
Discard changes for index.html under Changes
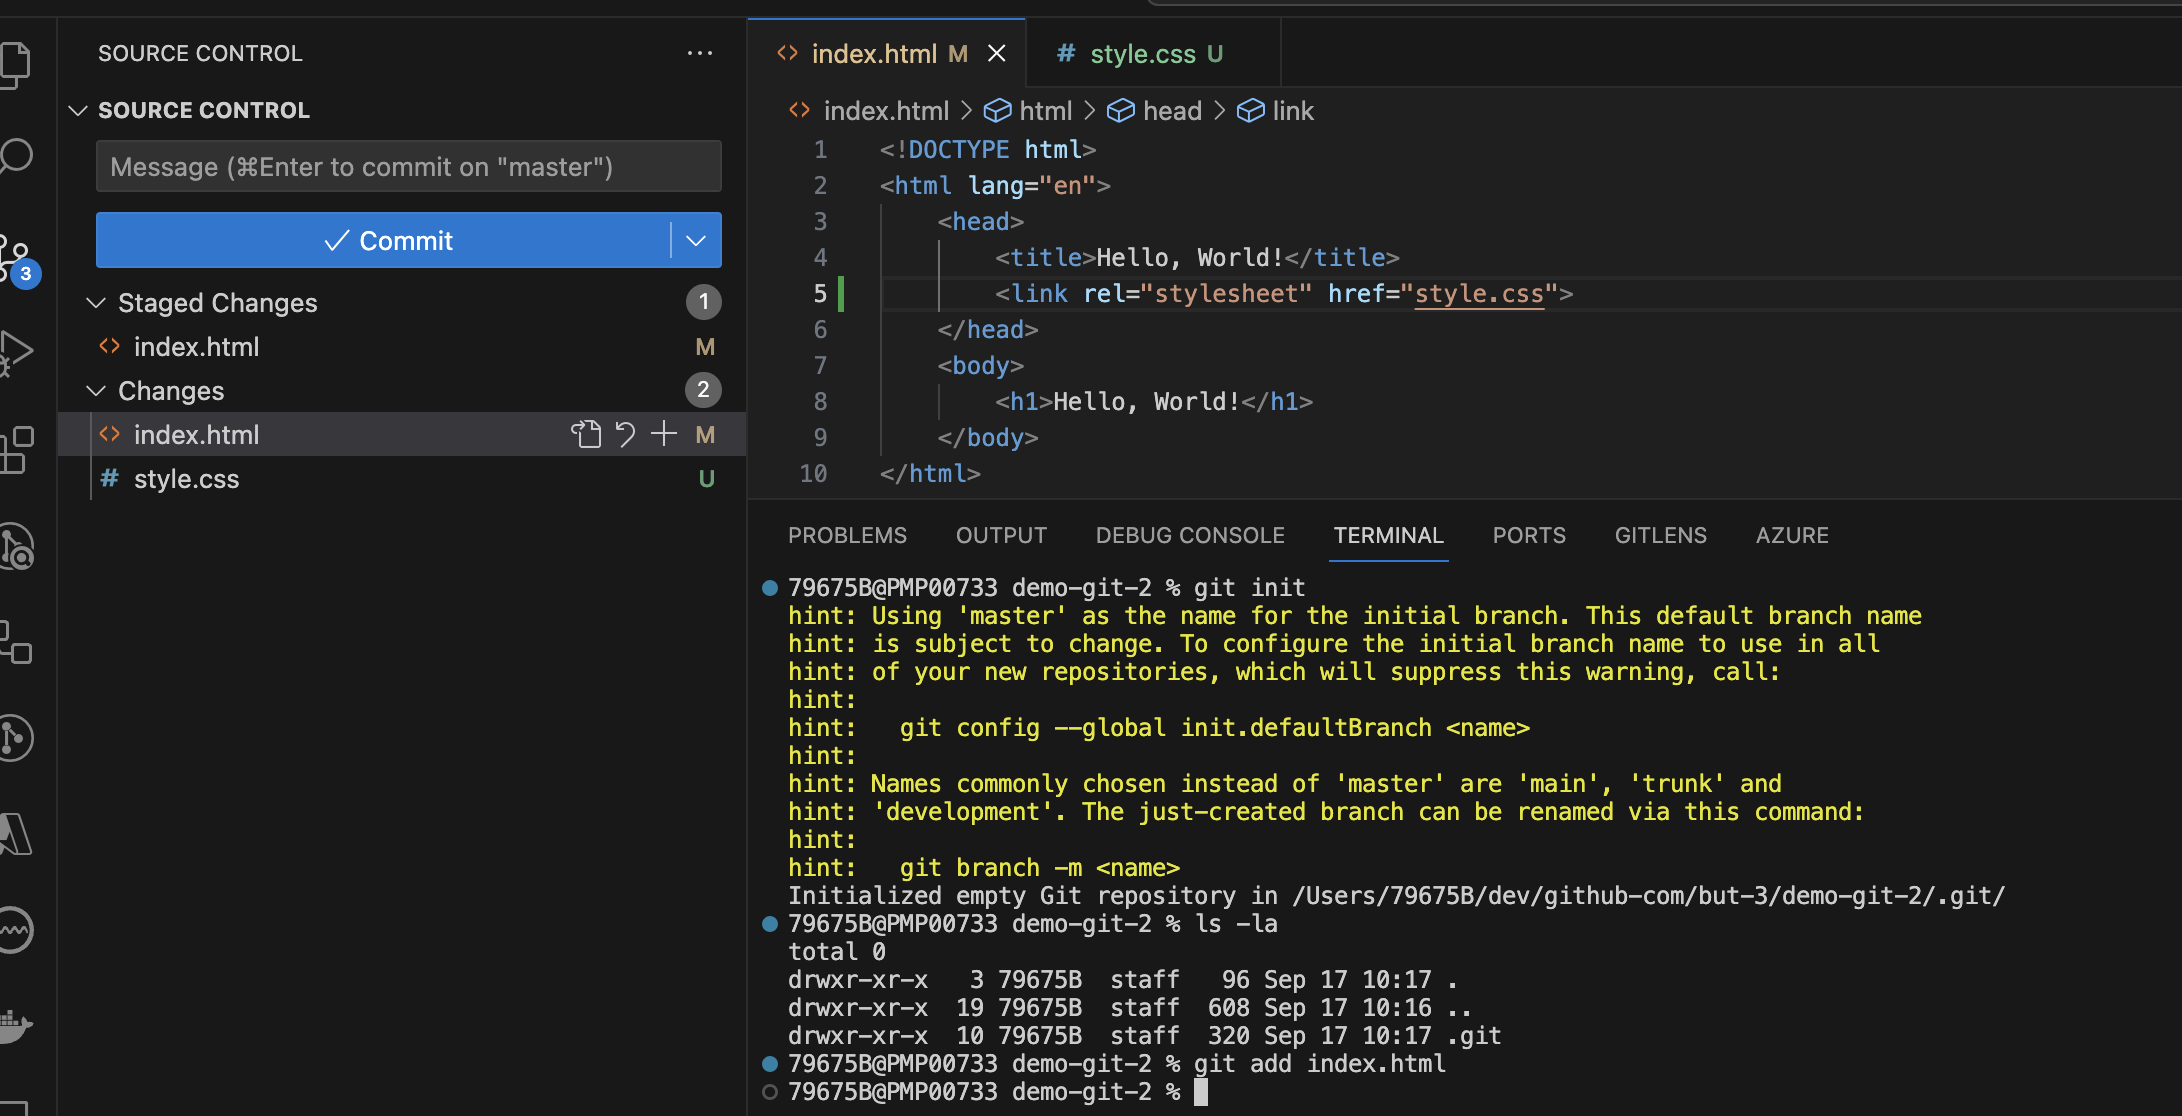coord(626,434)
